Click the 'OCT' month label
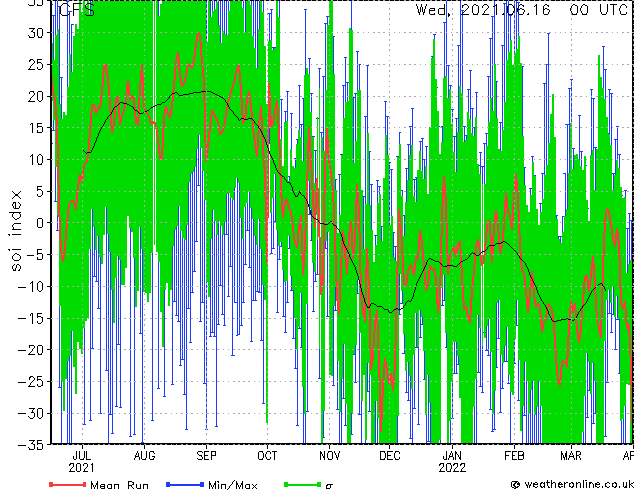 tap(267, 456)
